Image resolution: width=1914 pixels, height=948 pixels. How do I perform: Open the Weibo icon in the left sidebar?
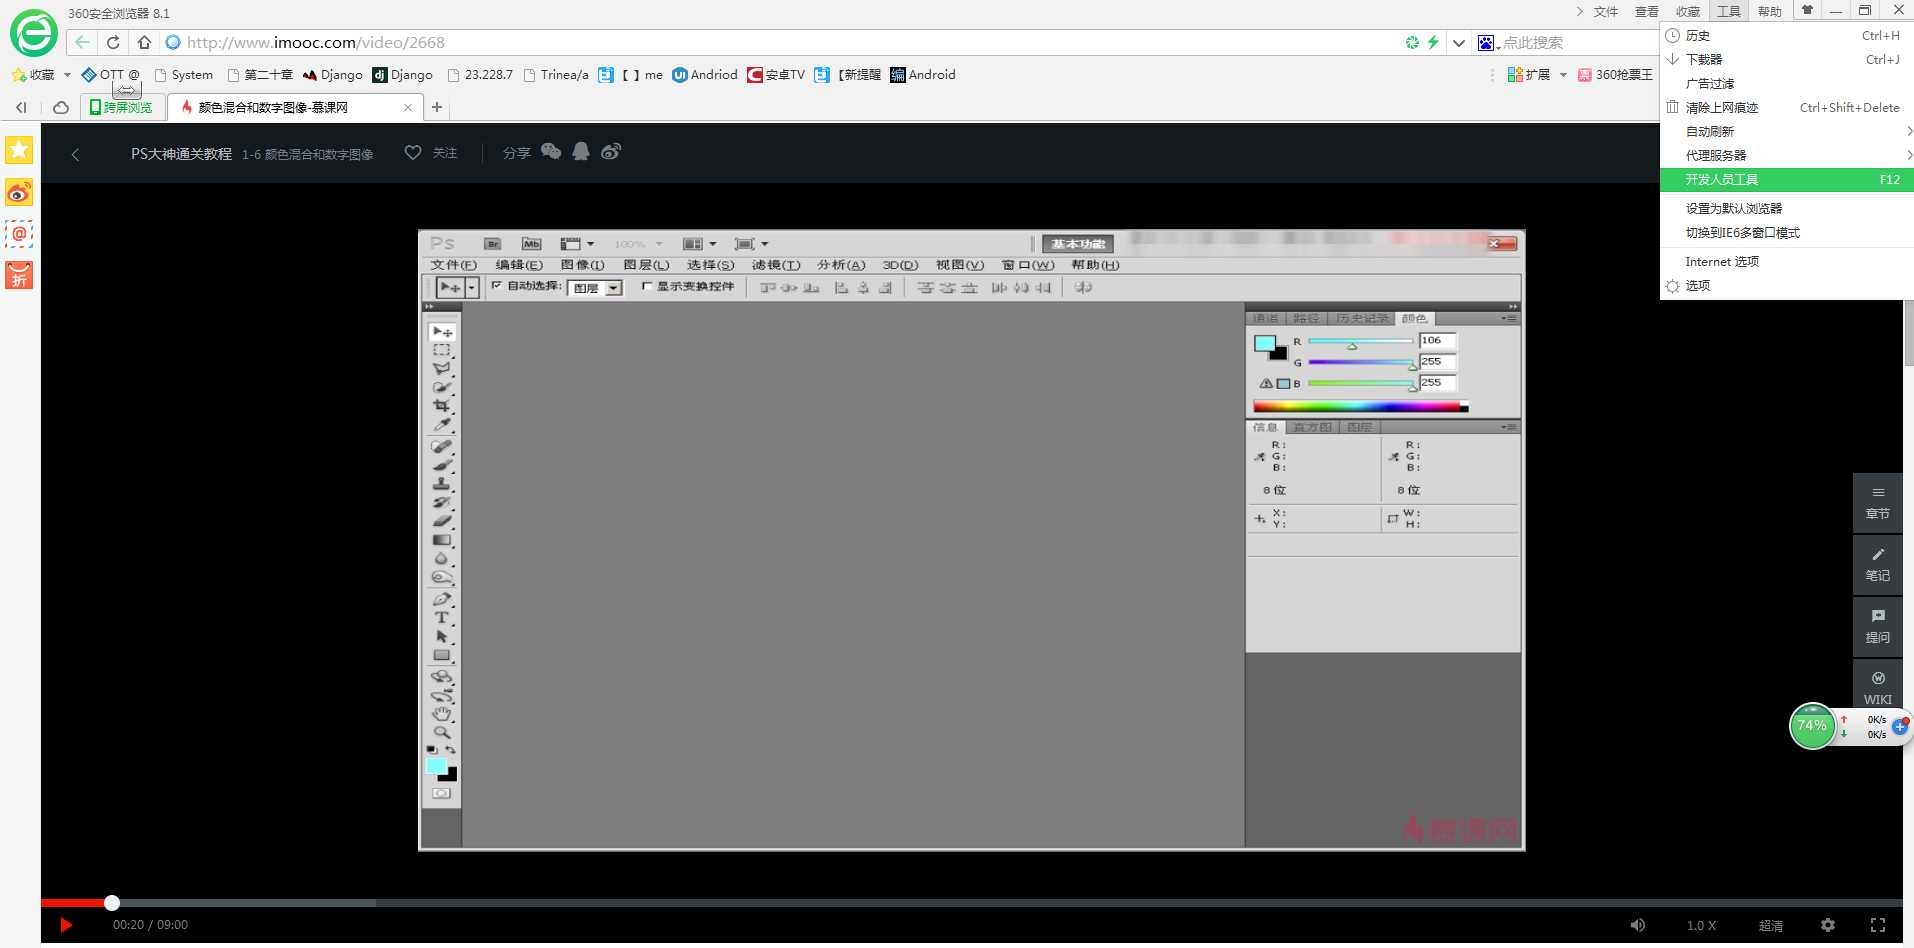tap(19, 192)
